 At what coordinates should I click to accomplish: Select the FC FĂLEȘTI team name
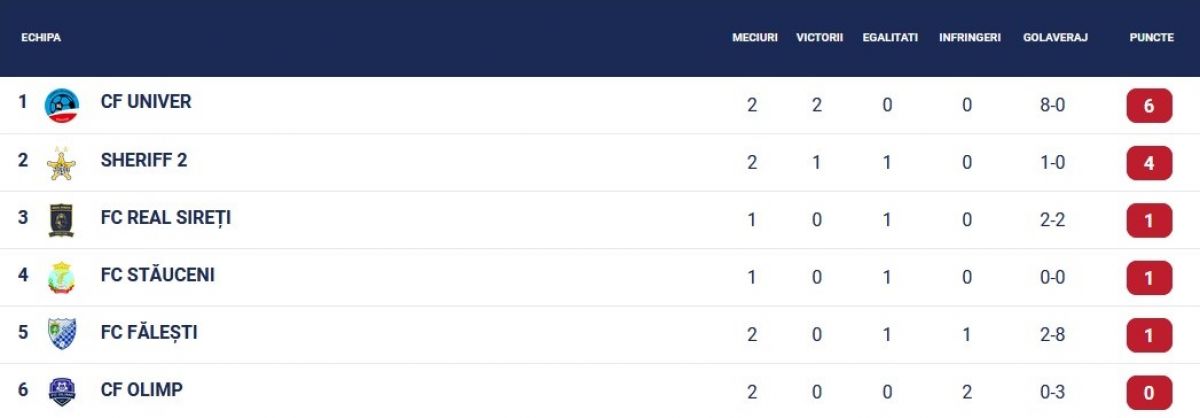(x=149, y=332)
